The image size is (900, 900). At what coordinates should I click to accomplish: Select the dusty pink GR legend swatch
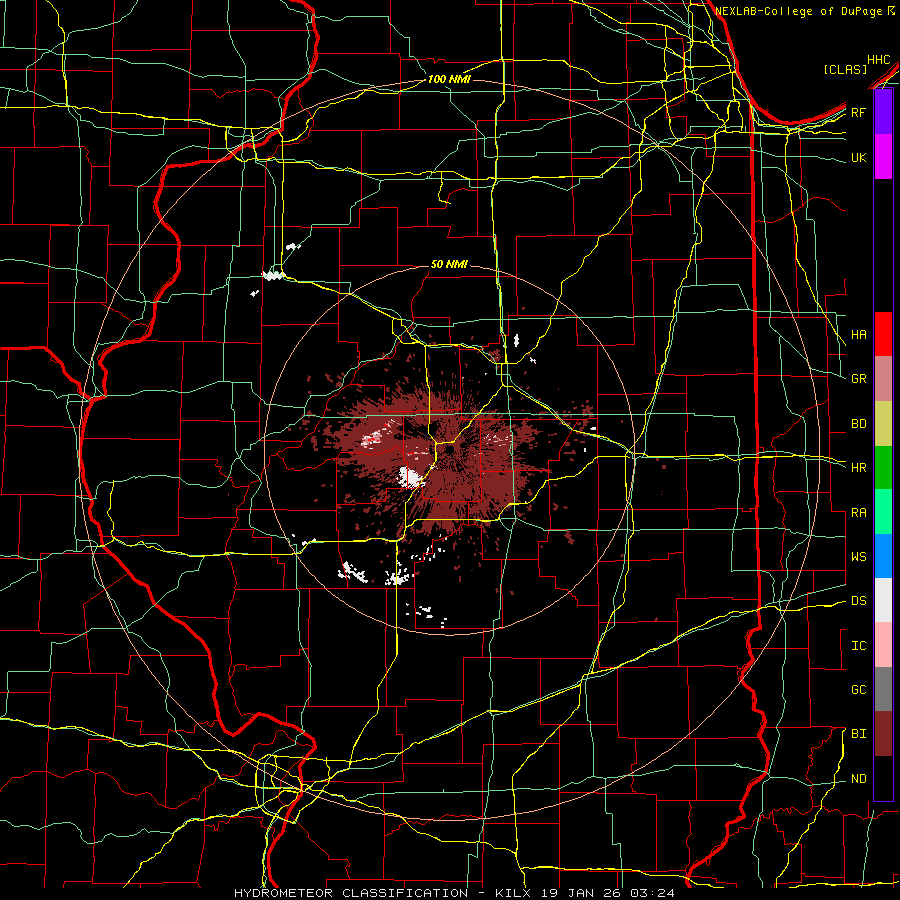pos(883,379)
